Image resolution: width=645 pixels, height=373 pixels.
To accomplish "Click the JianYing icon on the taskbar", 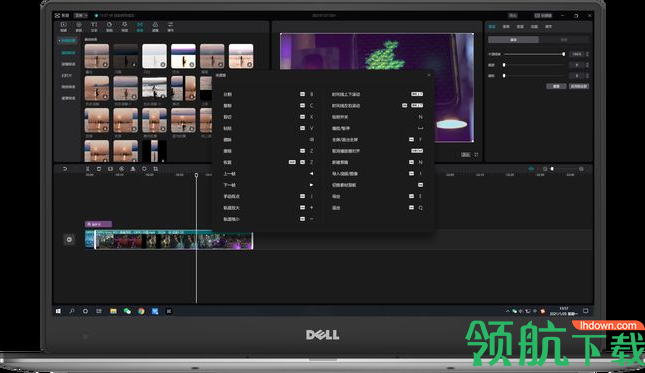I will click(169, 311).
